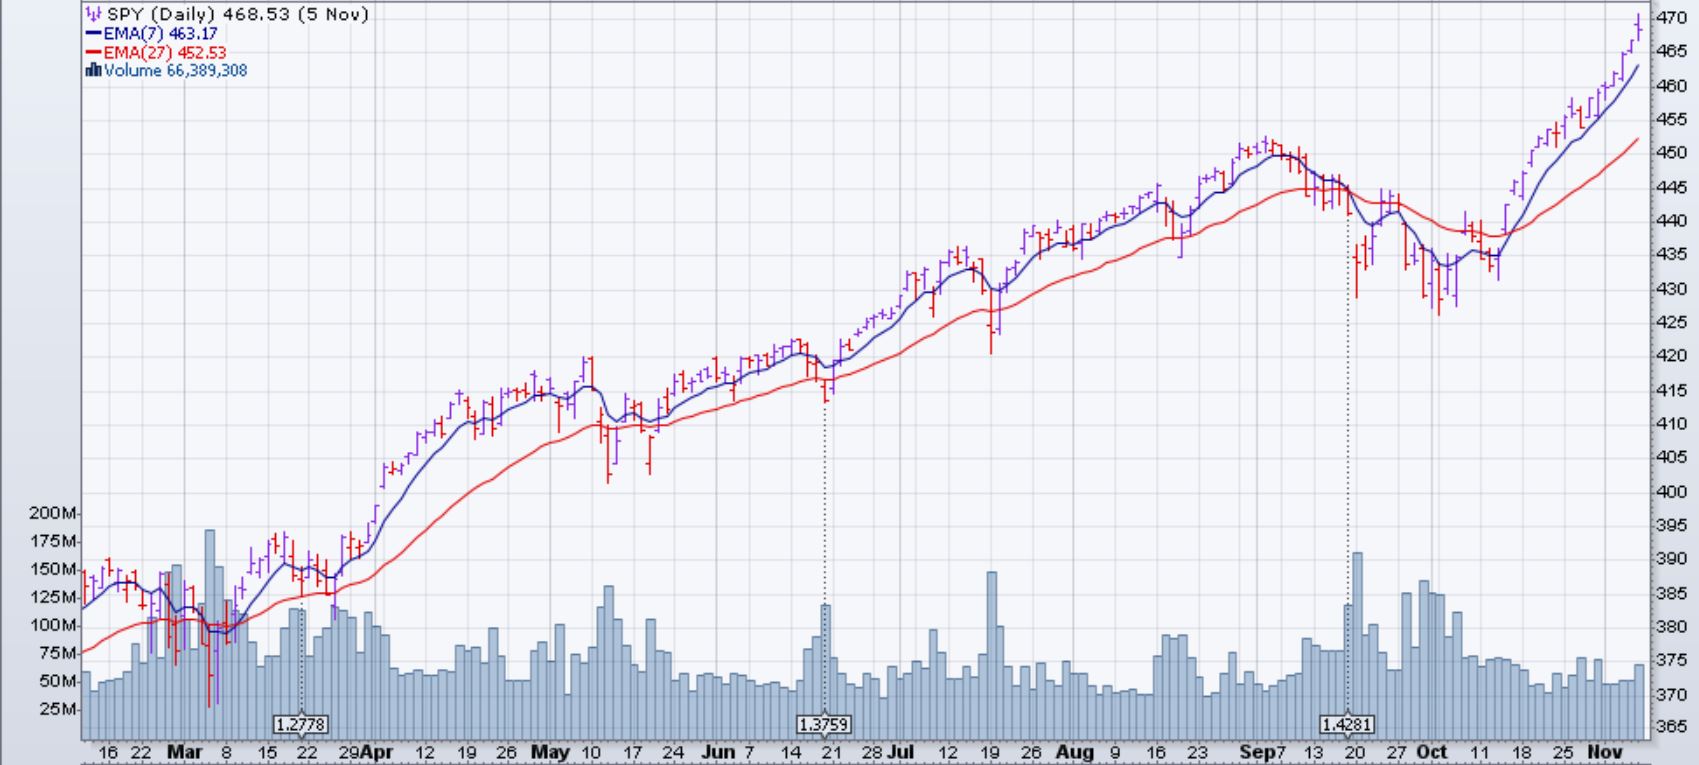The width and height of the screenshot is (1699, 765).
Task: Click the Nov label on date axis
Action: (1606, 752)
